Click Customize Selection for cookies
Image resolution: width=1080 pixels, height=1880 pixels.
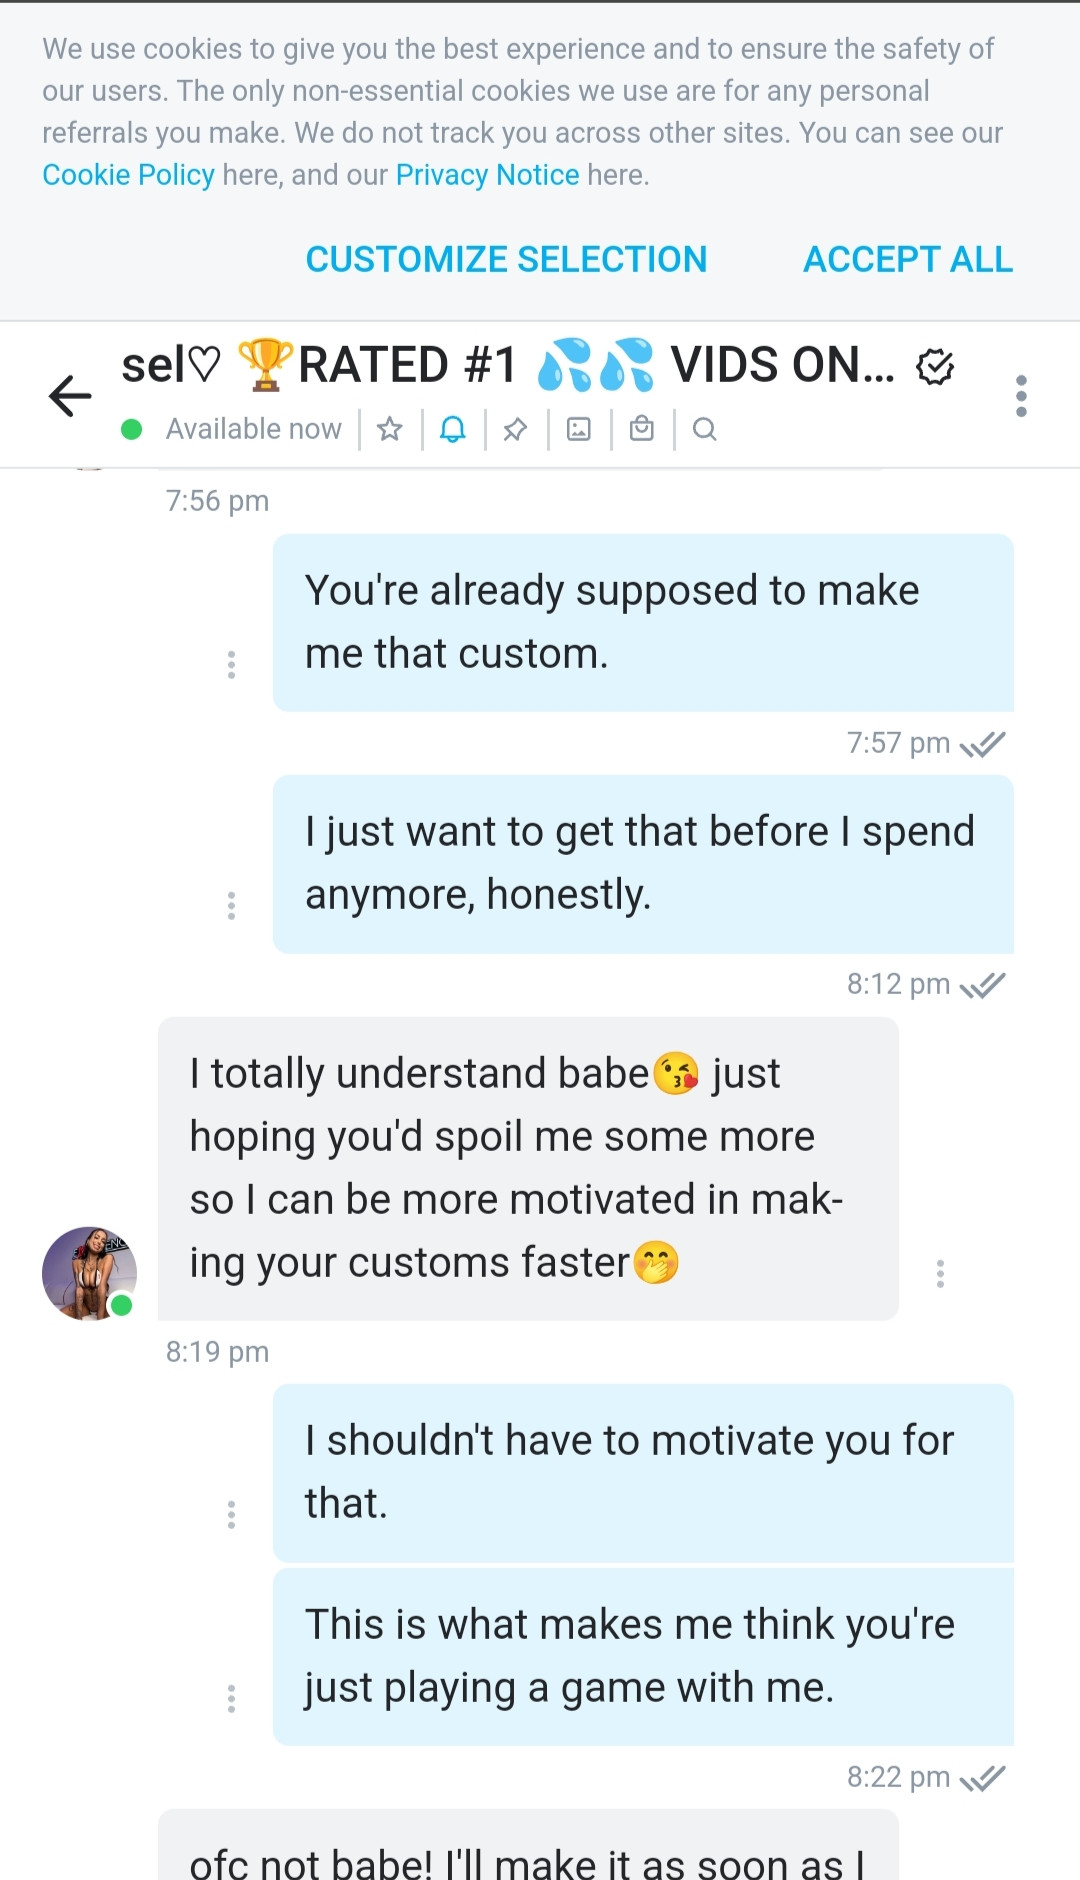pos(506,259)
